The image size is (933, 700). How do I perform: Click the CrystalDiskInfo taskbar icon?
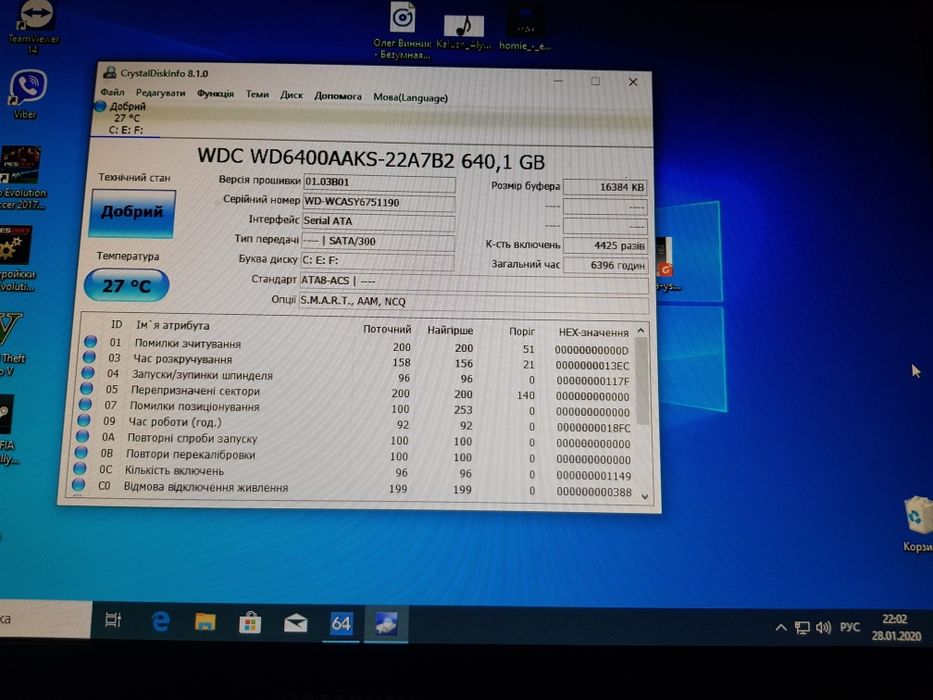386,624
